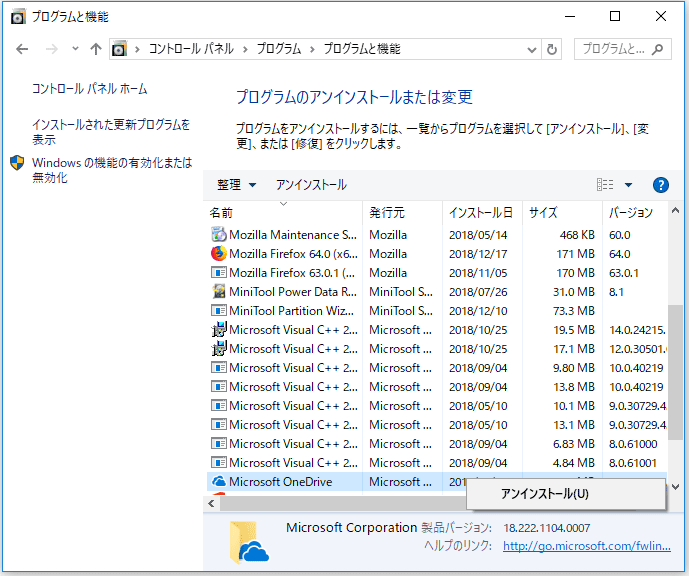
Task: Open the blue help question mark icon
Action: tap(660, 185)
